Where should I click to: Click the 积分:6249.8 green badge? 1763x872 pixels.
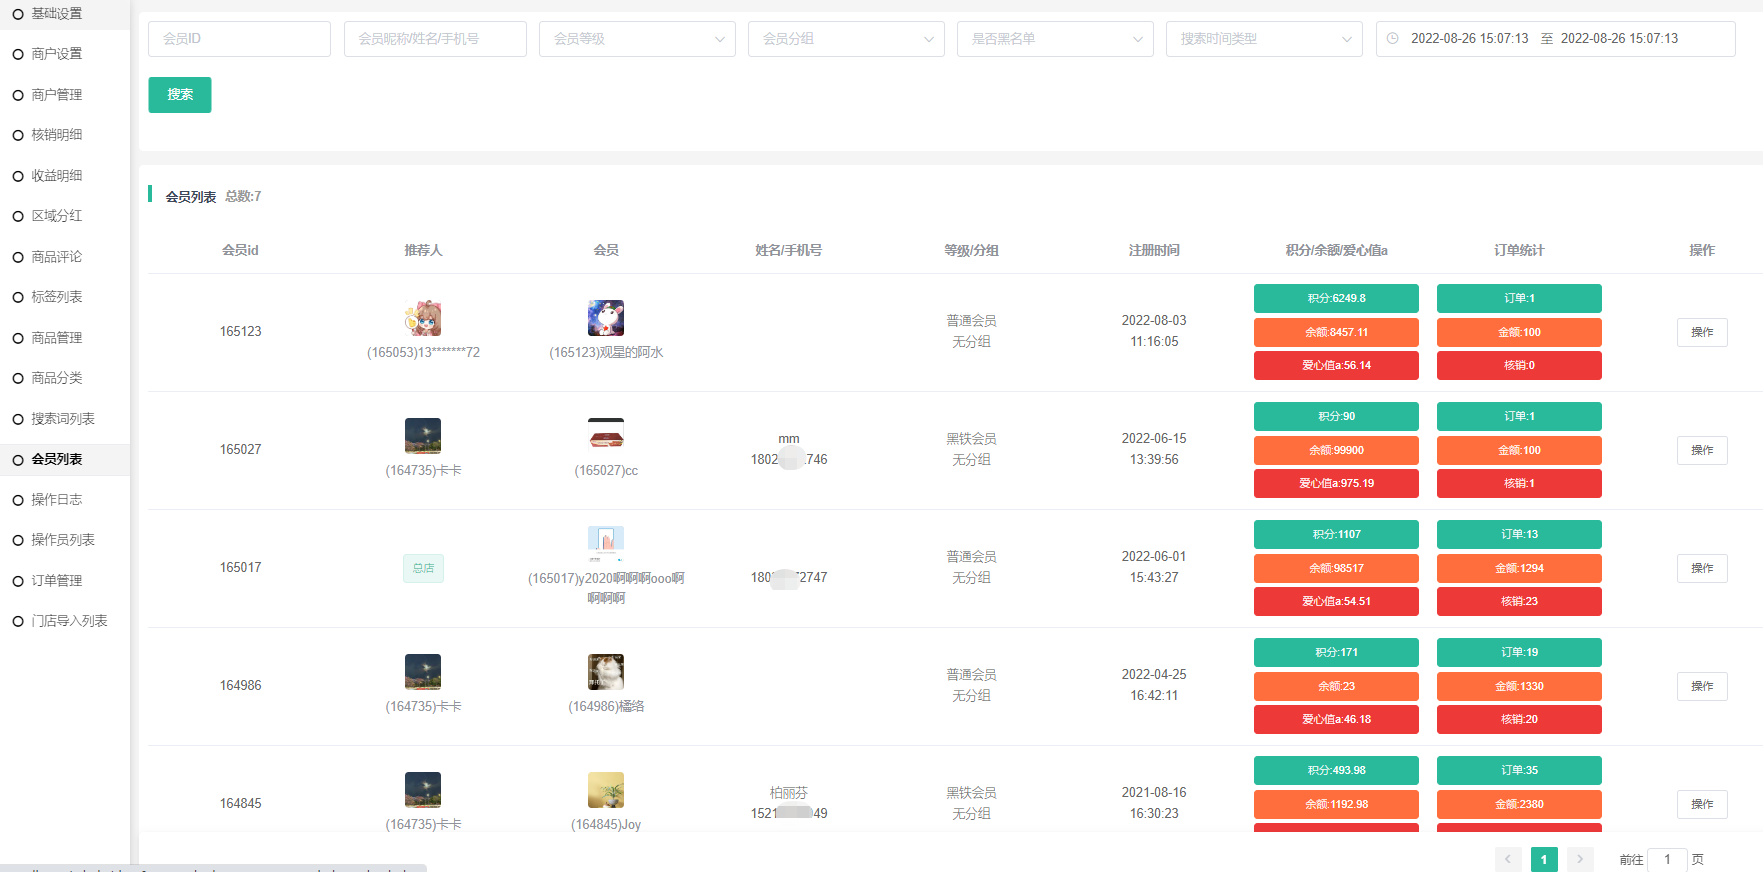coord(1336,298)
